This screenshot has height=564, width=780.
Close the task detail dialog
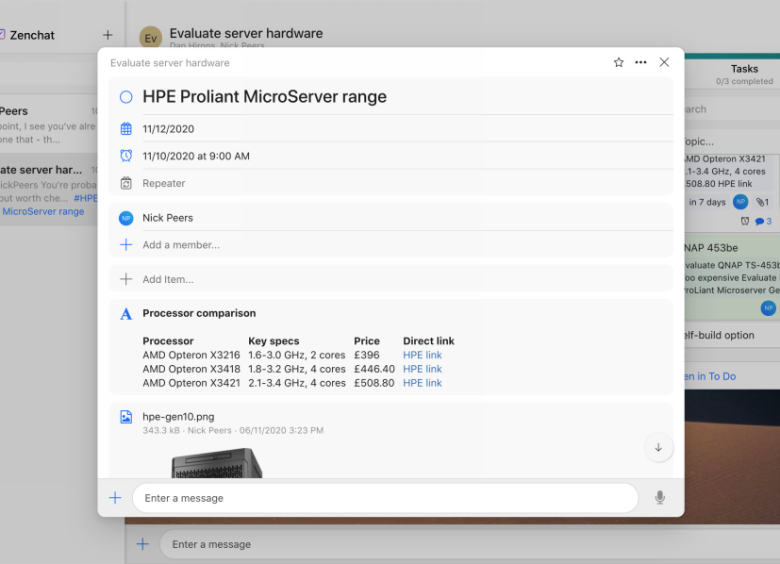(664, 62)
